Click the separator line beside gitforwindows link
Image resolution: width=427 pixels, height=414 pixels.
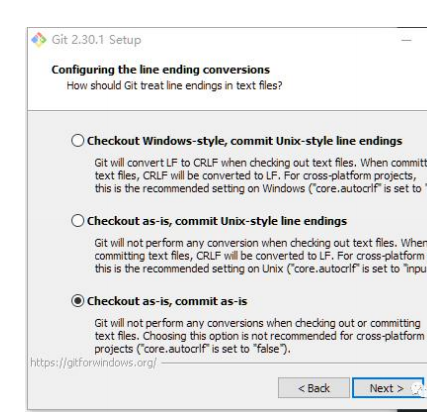coord(293,363)
